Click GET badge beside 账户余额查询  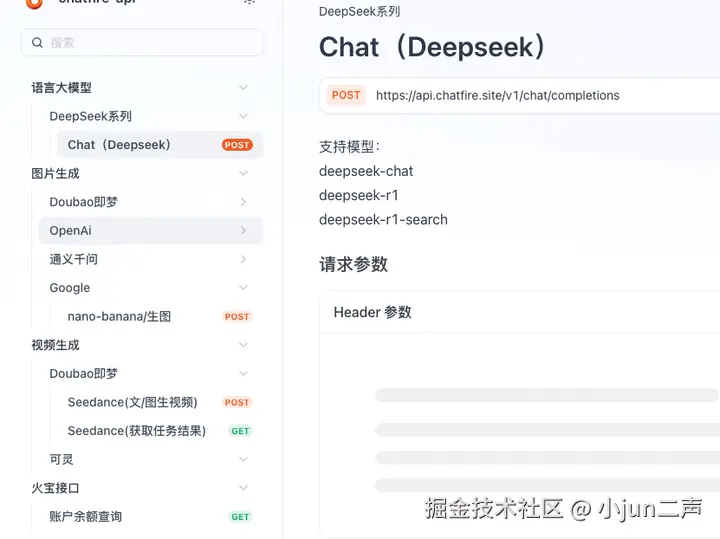click(240, 517)
